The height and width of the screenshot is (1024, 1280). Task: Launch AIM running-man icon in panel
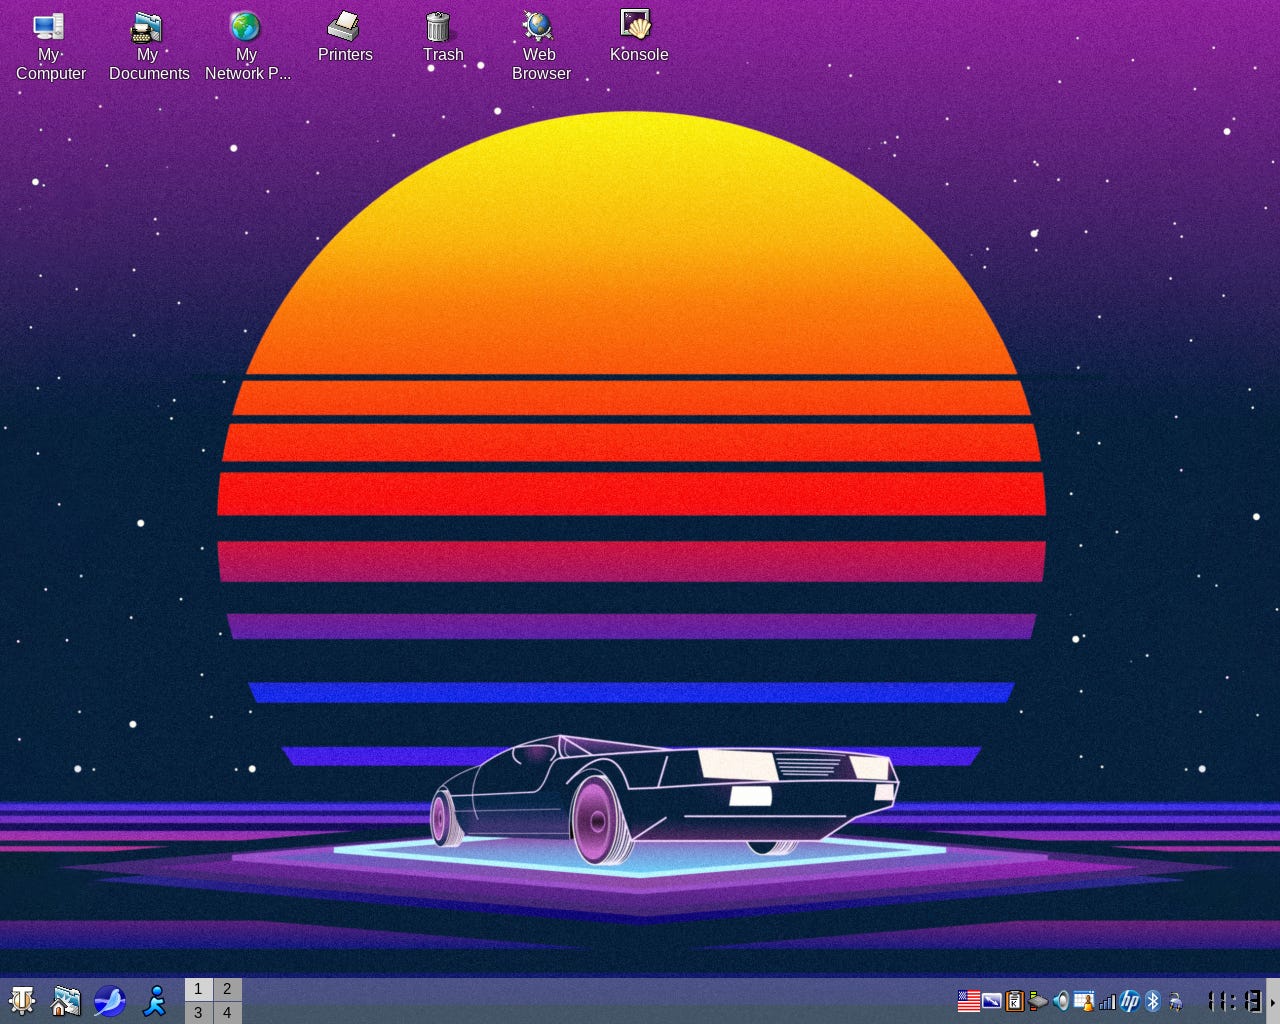pos(154,1001)
